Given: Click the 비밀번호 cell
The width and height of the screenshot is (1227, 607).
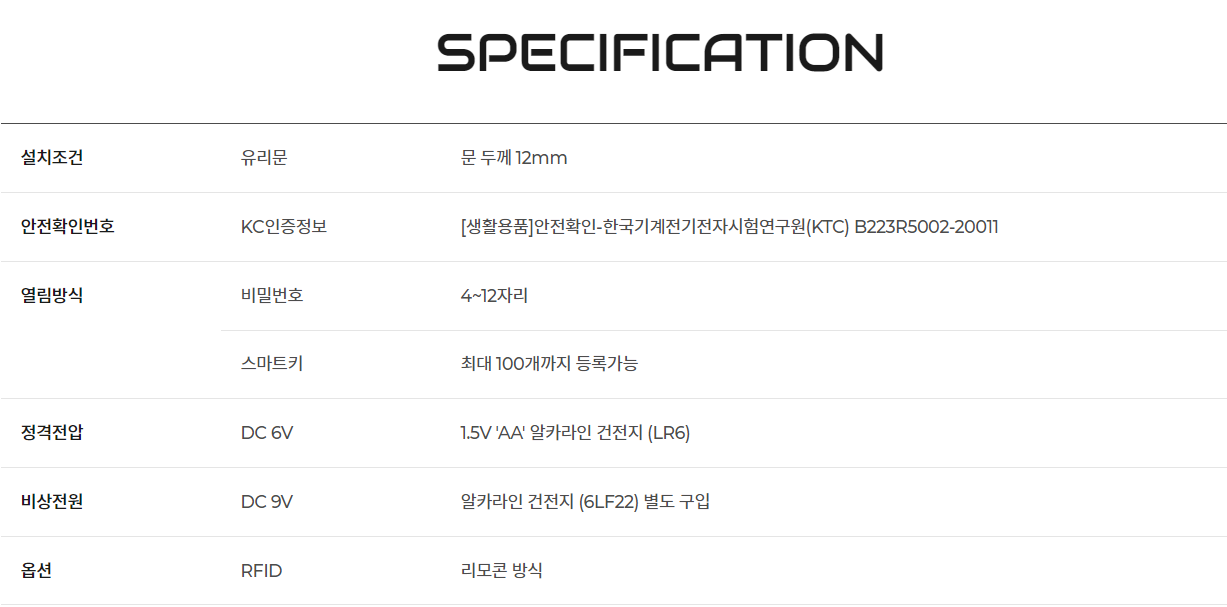Looking at the screenshot, I should point(272,296).
